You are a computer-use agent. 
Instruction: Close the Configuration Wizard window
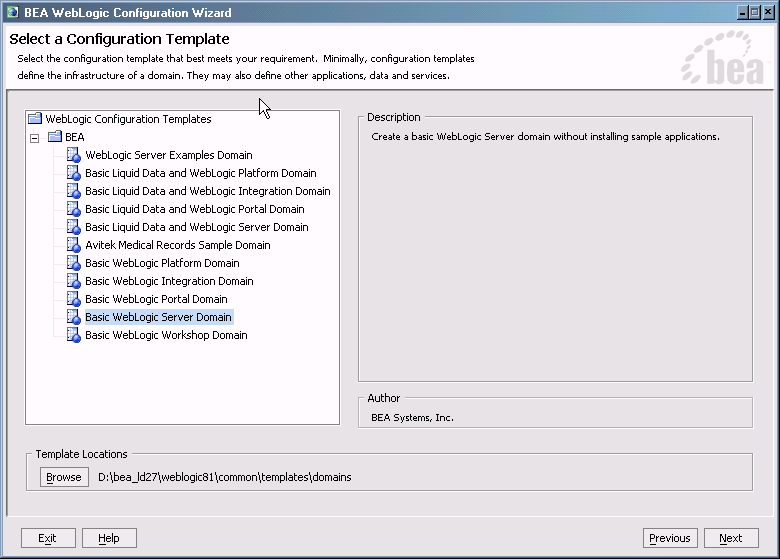(768, 12)
